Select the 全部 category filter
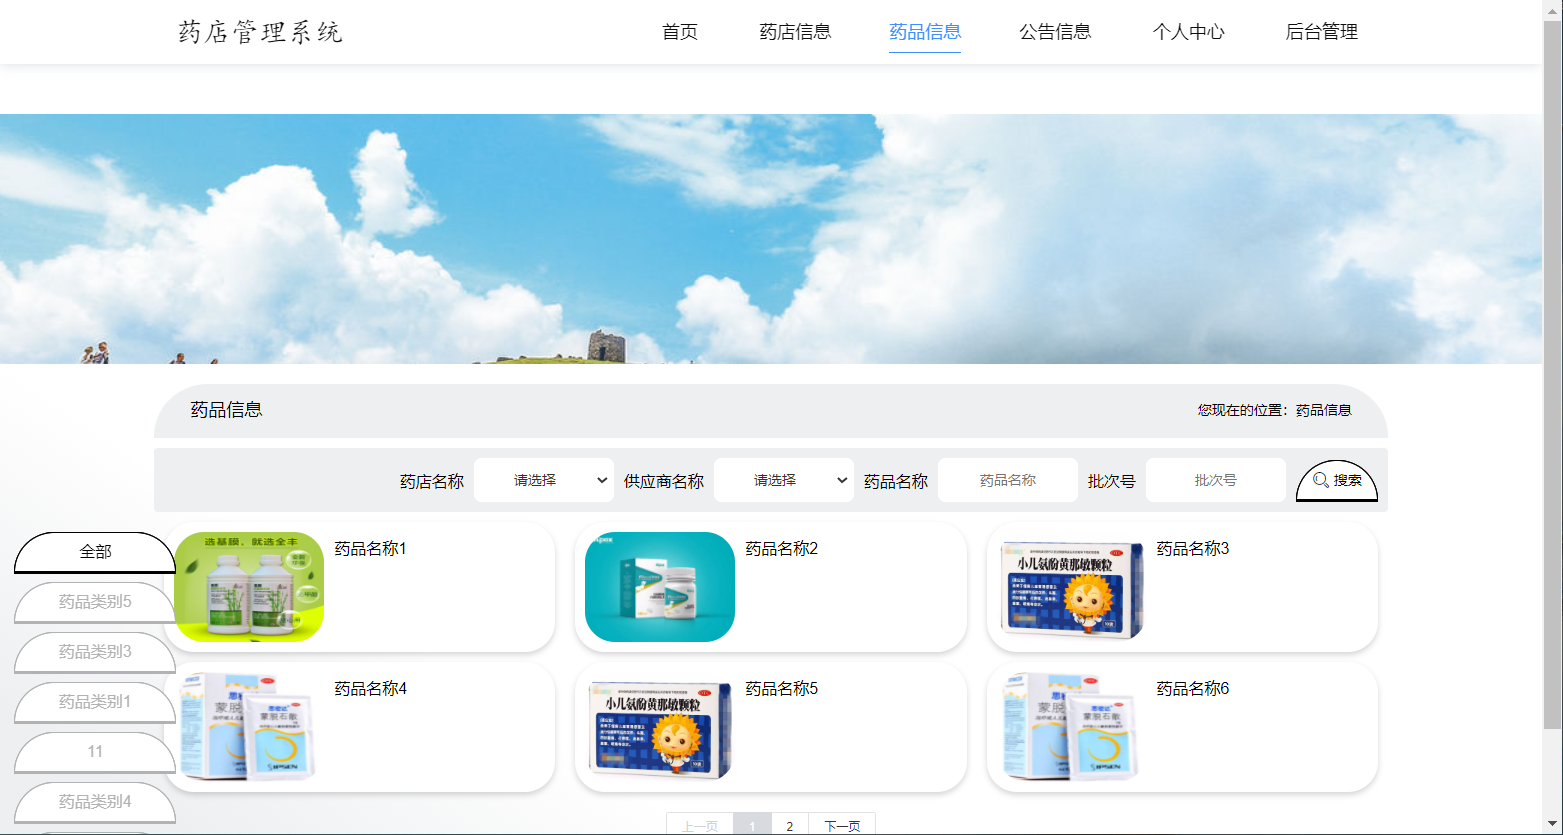Image resolution: width=1563 pixels, height=835 pixels. tap(95, 551)
